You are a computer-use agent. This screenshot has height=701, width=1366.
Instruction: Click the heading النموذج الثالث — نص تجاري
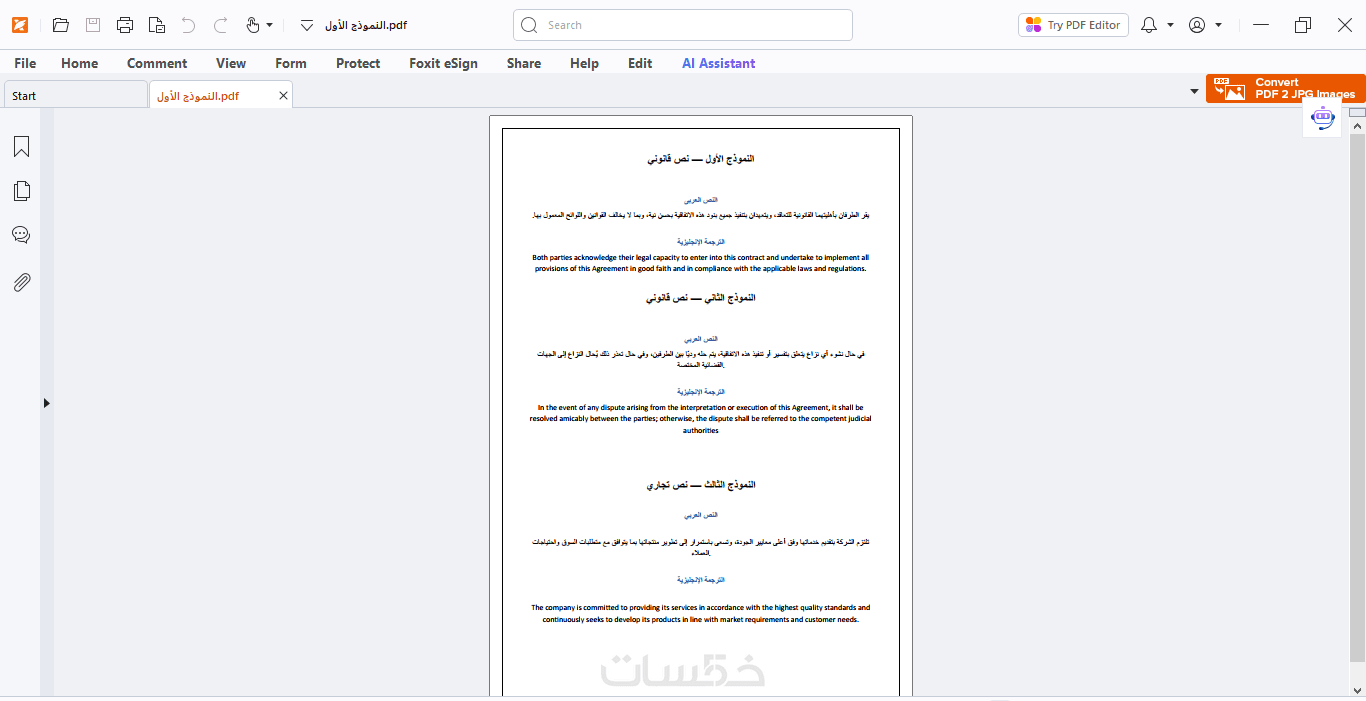pos(700,485)
